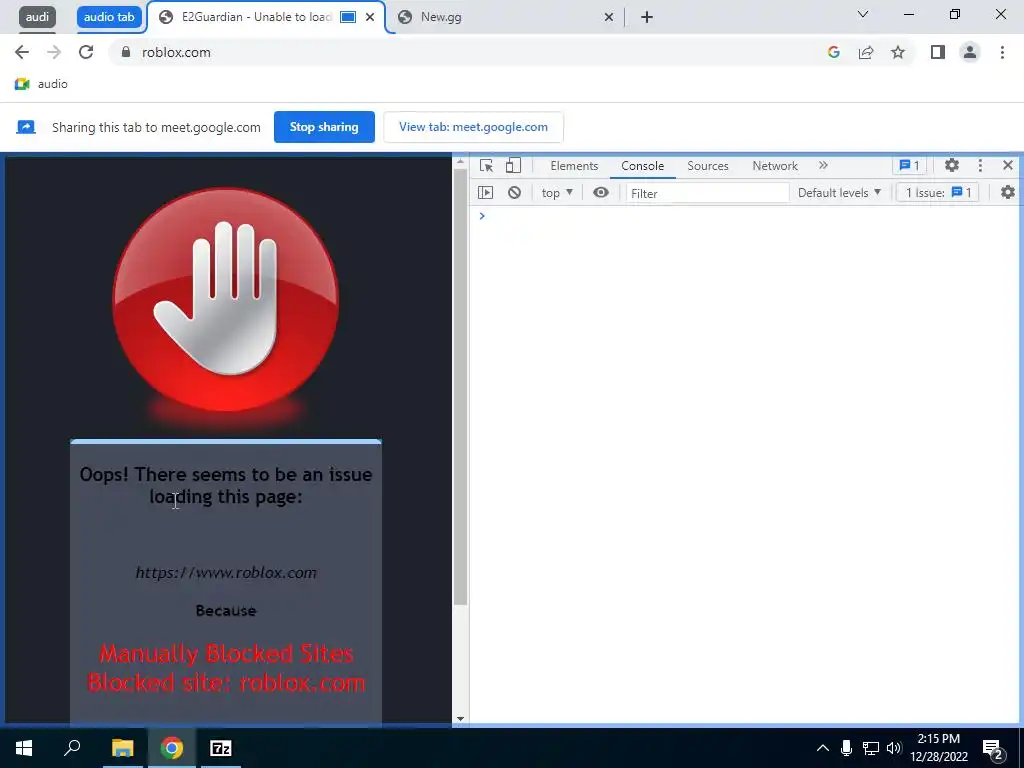Clear the console
The height and width of the screenshot is (768, 1024).
coord(515,193)
